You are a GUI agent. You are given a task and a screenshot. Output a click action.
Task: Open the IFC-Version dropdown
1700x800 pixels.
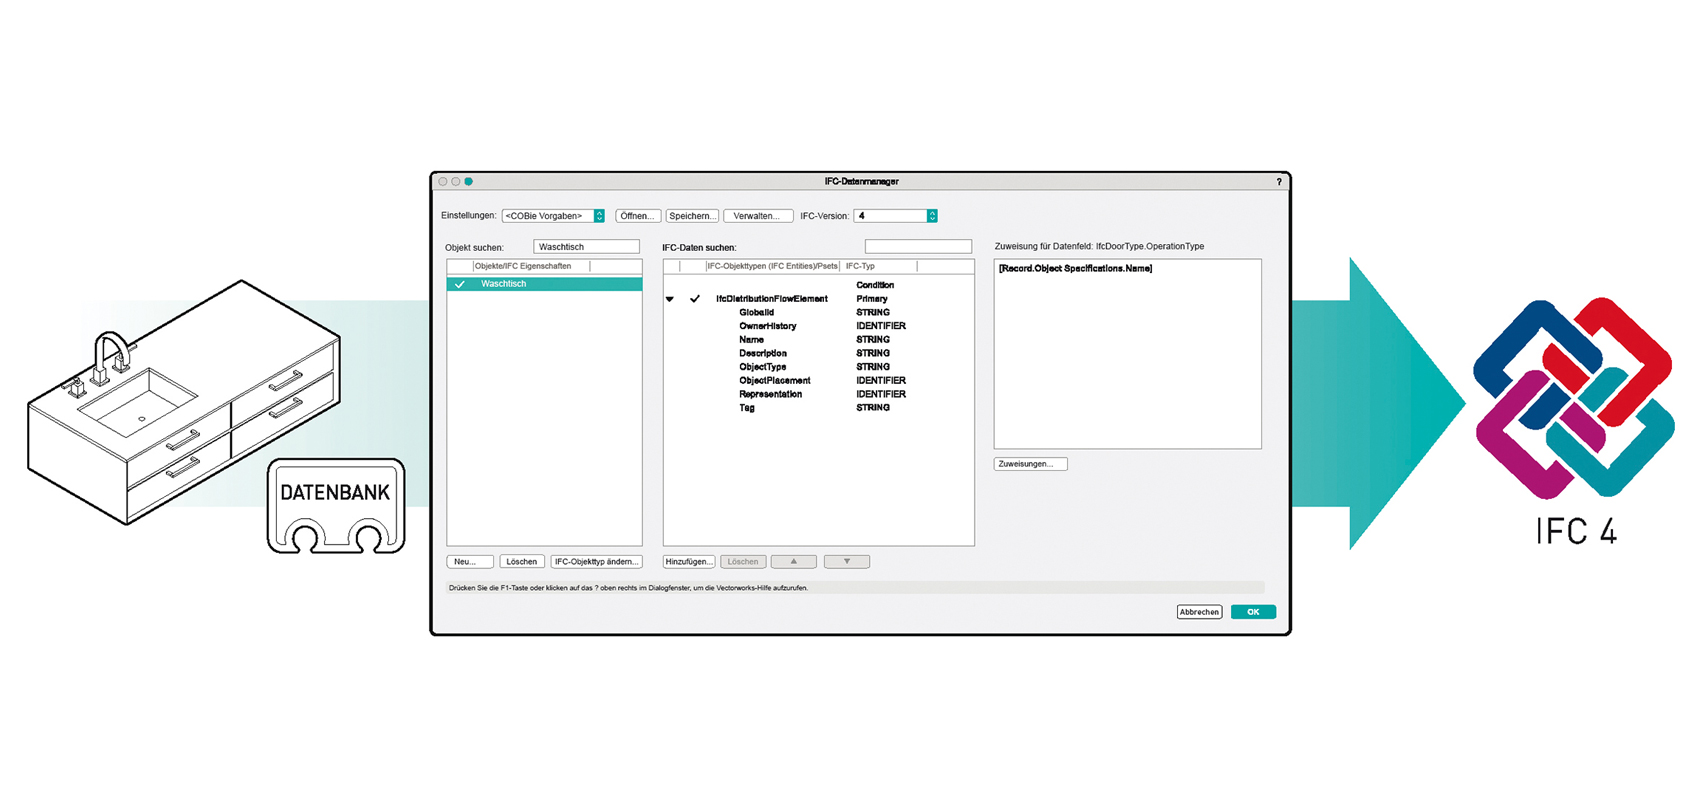[895, 216]
